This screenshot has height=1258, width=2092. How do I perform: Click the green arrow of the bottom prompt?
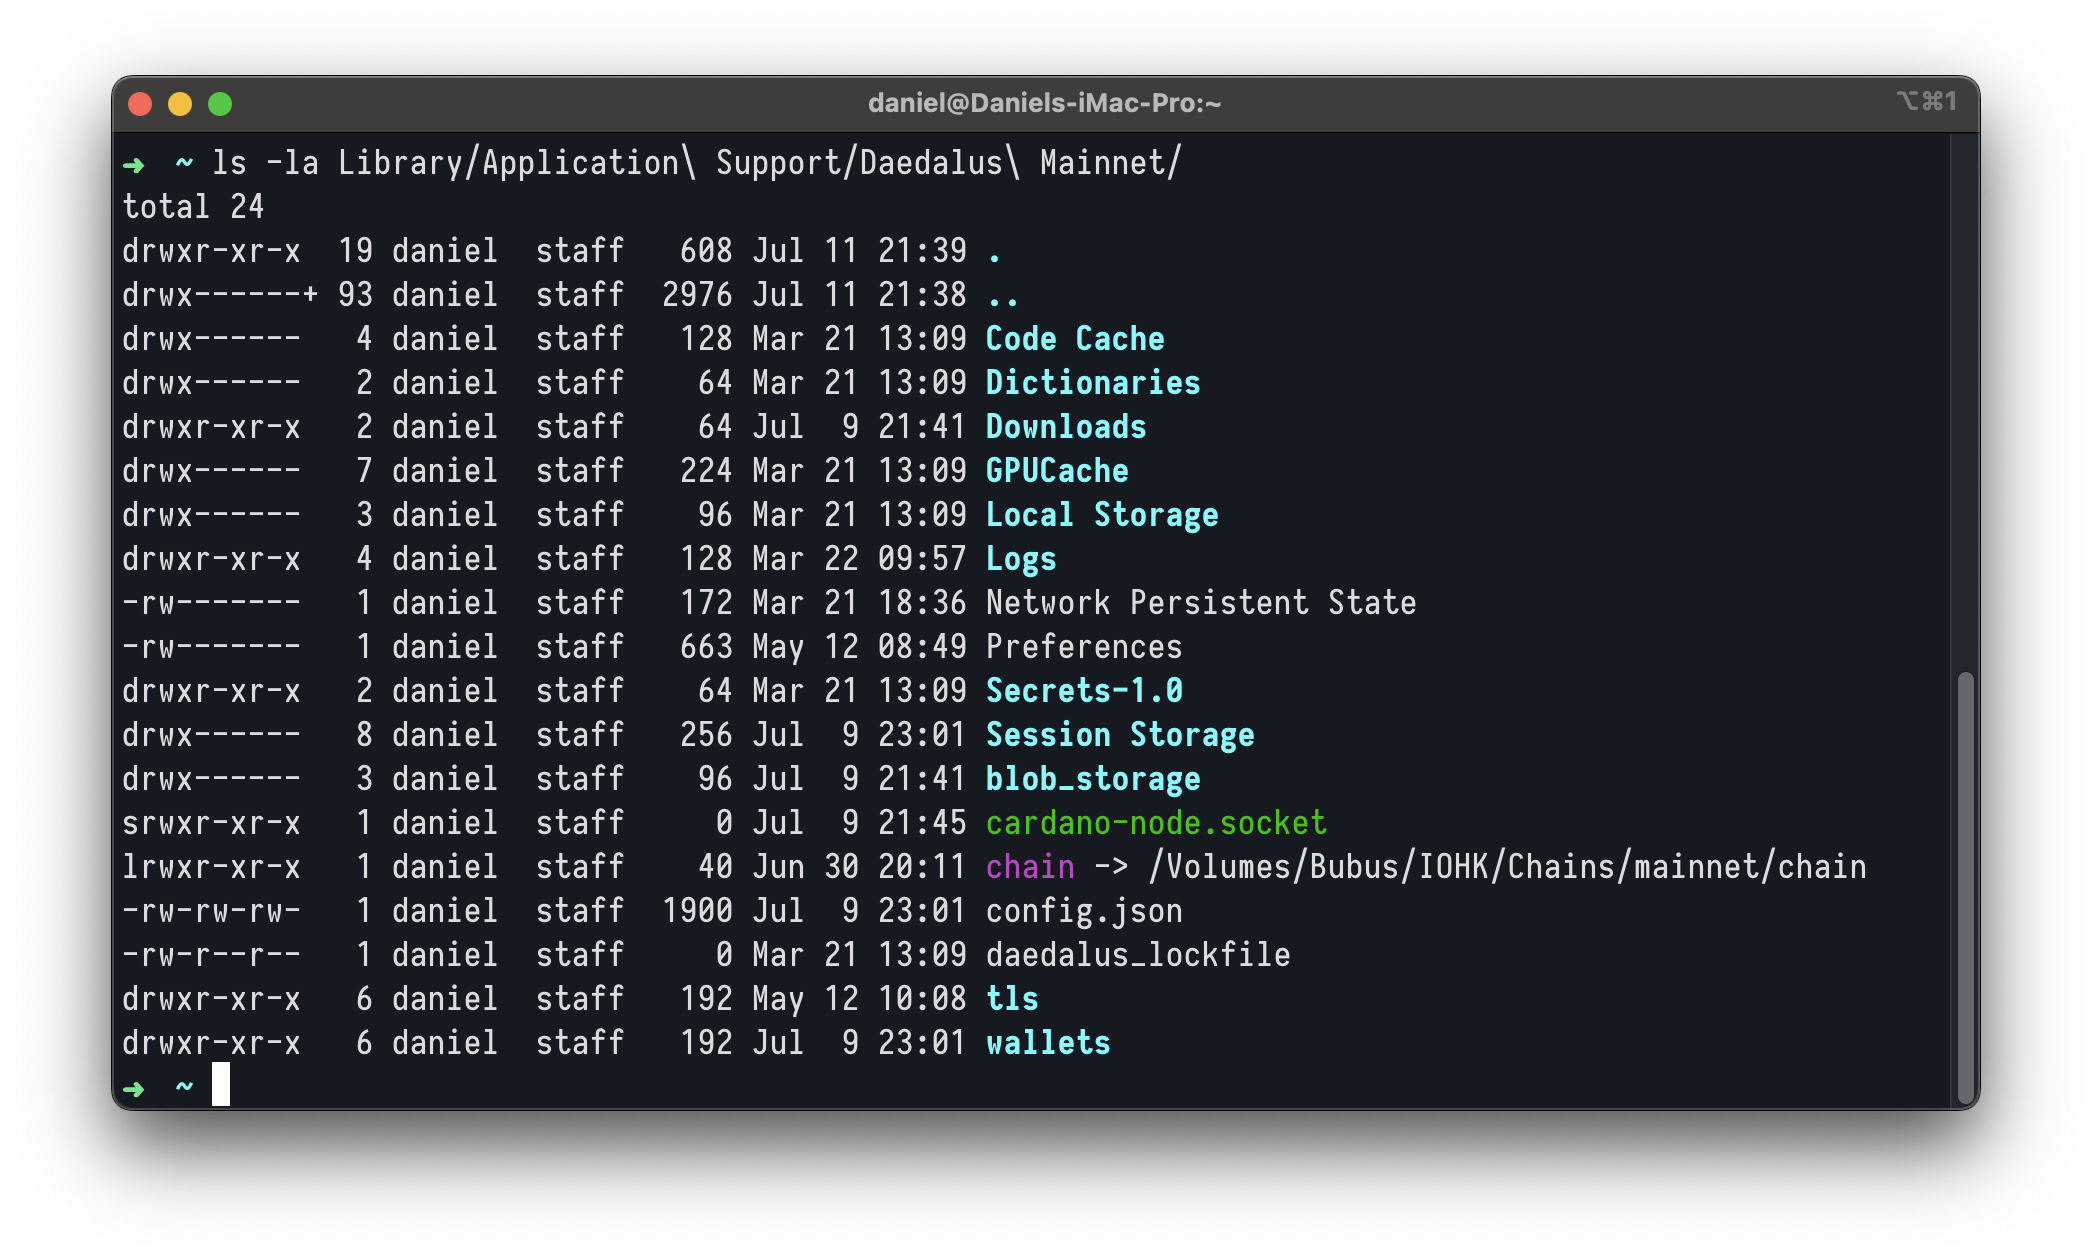[134, 1088]
